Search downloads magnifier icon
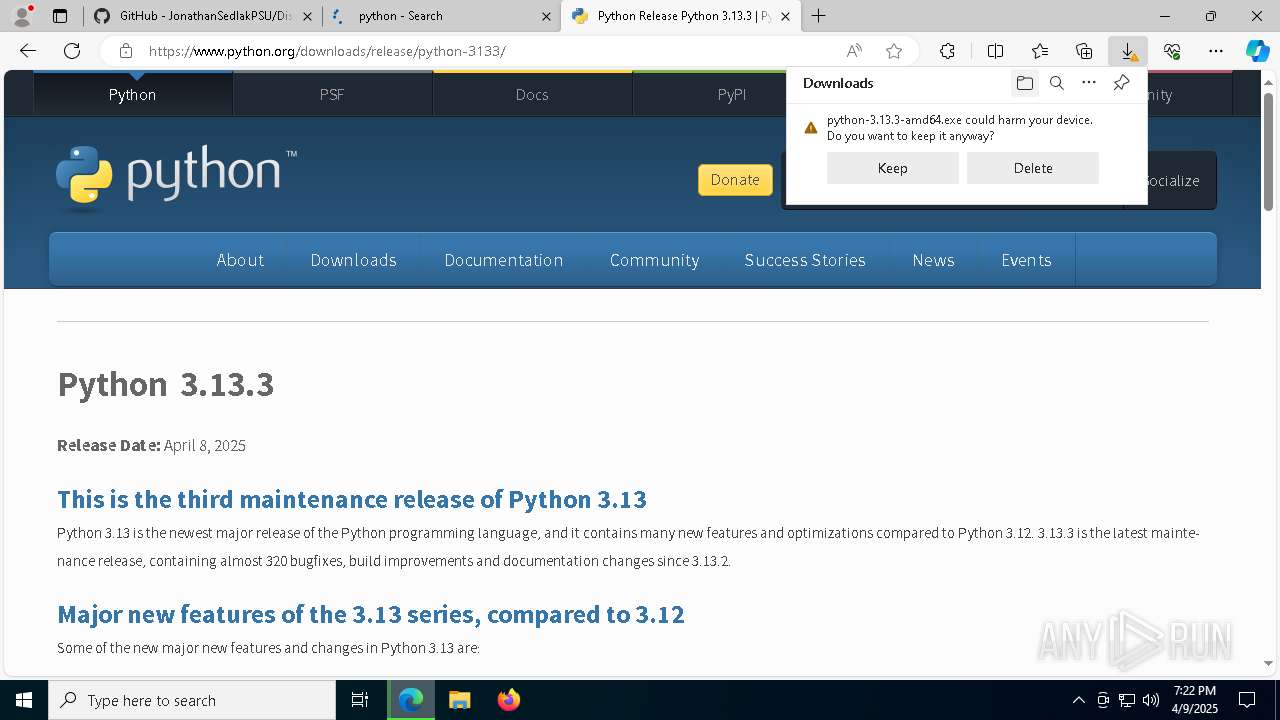The image size is (1280, 720). click(x=1057, y=83)
